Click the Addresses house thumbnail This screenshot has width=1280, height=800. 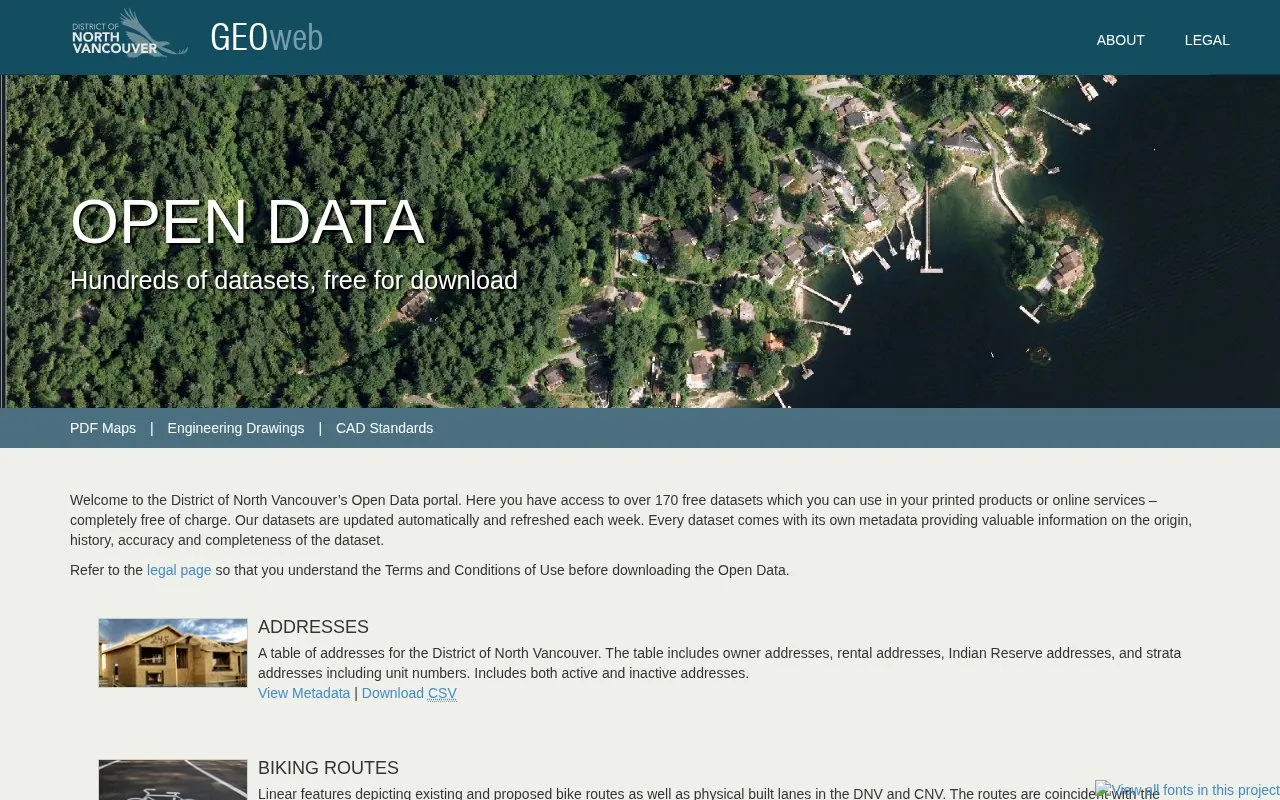[173, 653]
